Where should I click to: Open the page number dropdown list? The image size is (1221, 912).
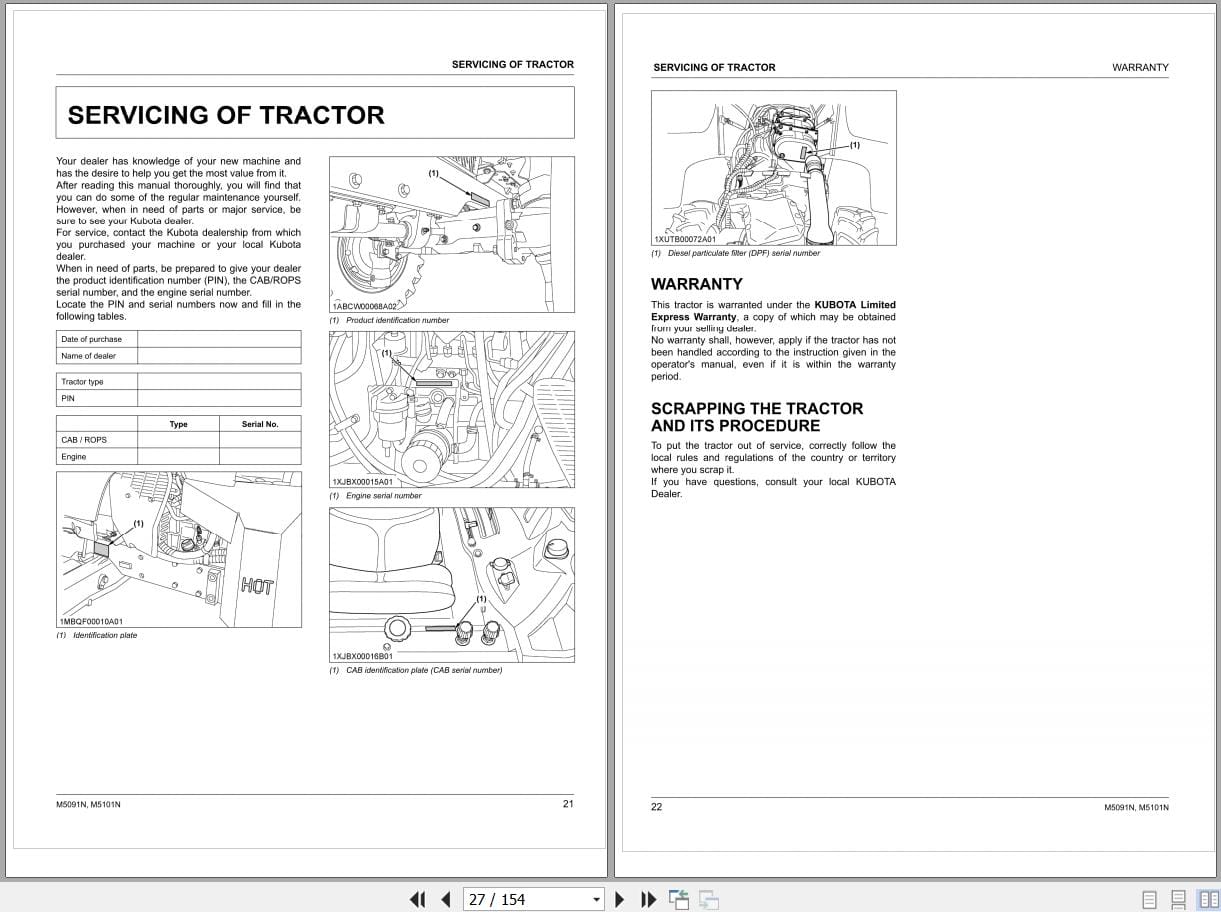point(596,899)
